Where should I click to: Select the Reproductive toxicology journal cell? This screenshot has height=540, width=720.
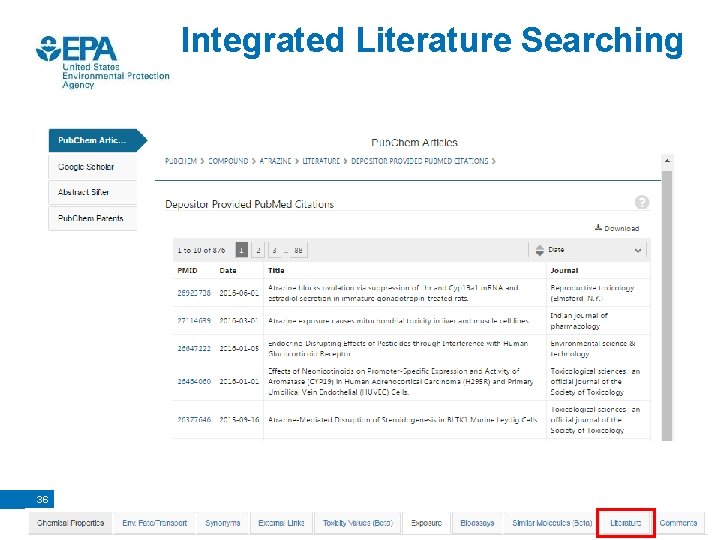click(x=592, y=293)
